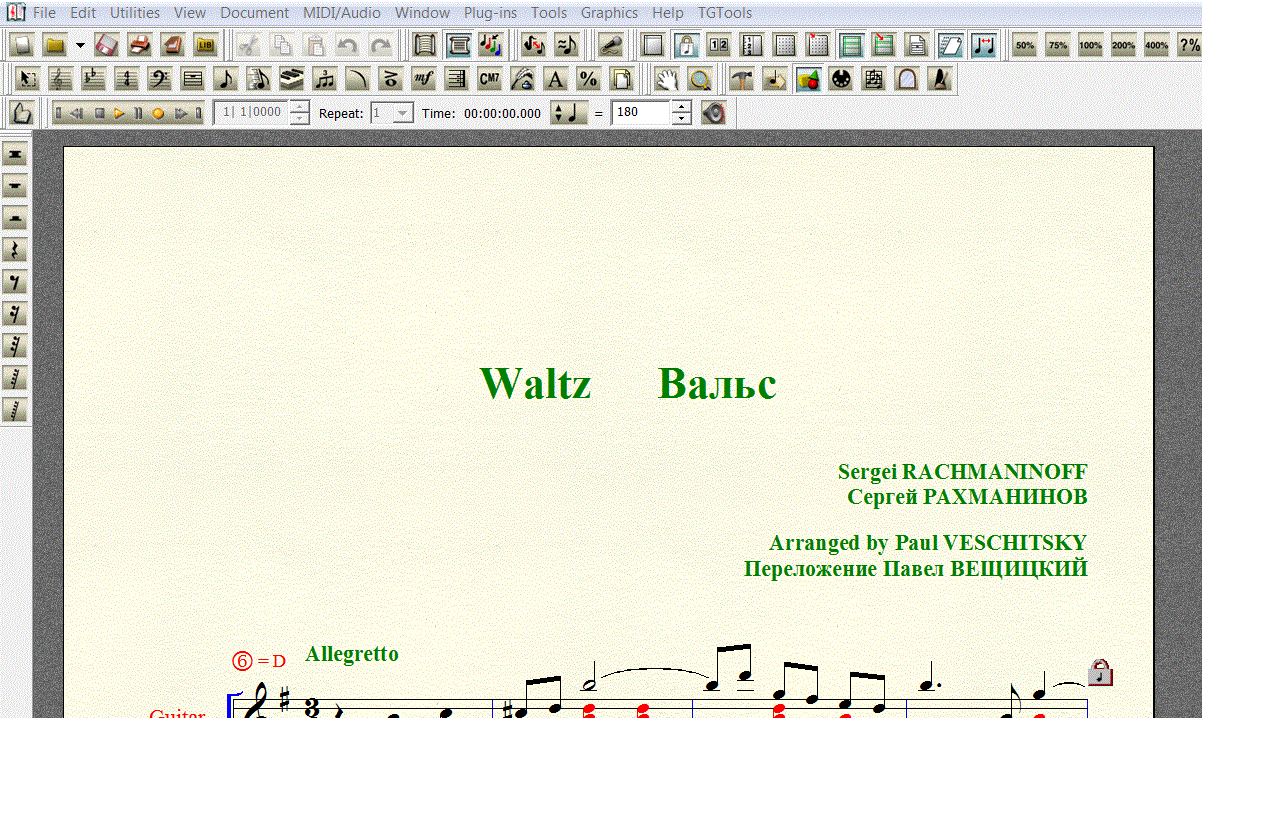Choose the Smart Shape slur tool
The width and height of the screenshot is (1274, 817).
click(358, 79)
